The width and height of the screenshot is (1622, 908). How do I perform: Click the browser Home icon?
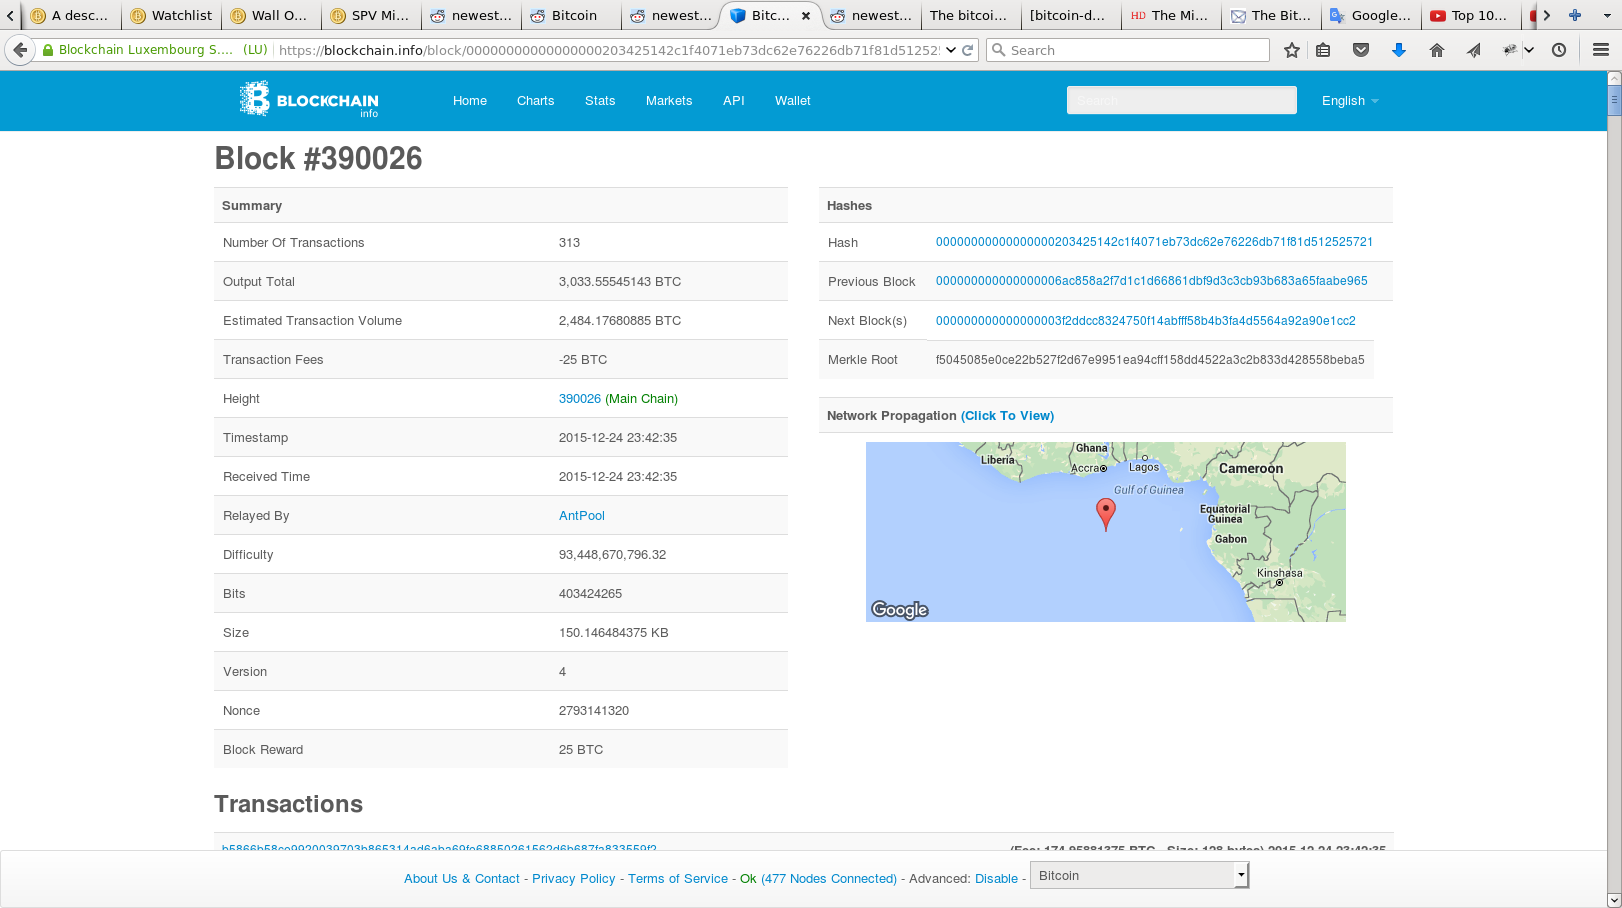1437,50
